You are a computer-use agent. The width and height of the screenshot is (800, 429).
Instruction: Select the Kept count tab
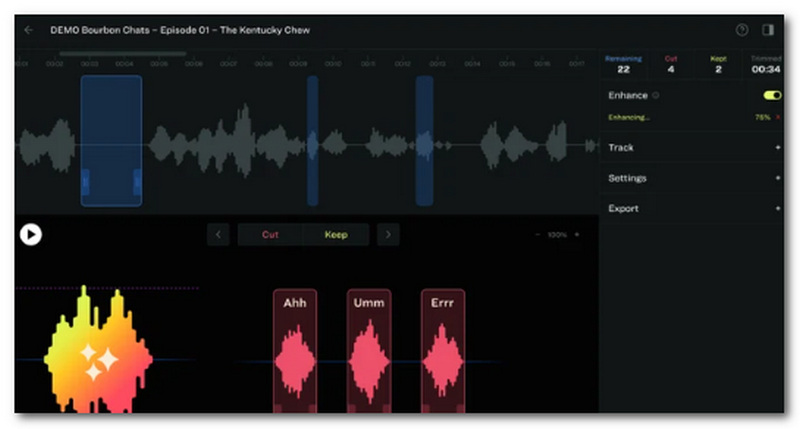718,64
